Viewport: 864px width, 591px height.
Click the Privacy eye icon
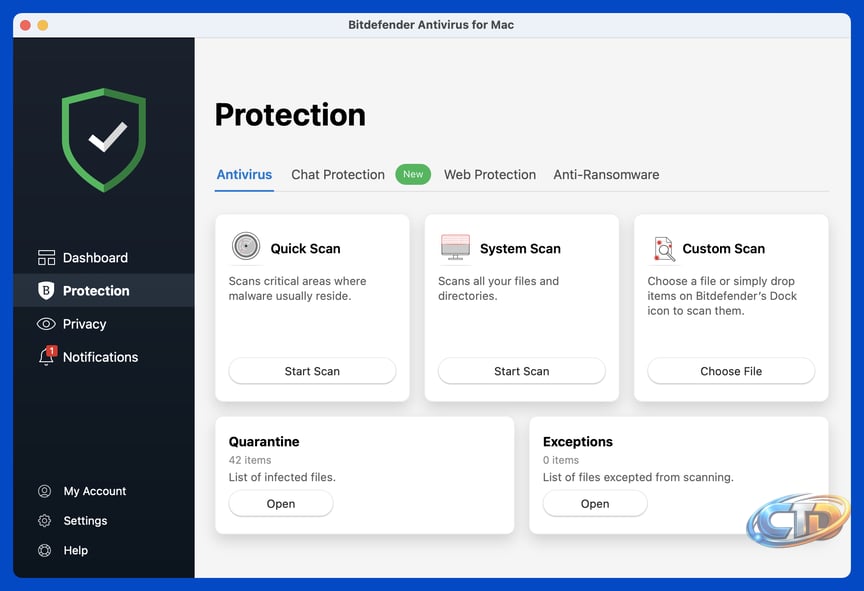(x=46, y=324)
